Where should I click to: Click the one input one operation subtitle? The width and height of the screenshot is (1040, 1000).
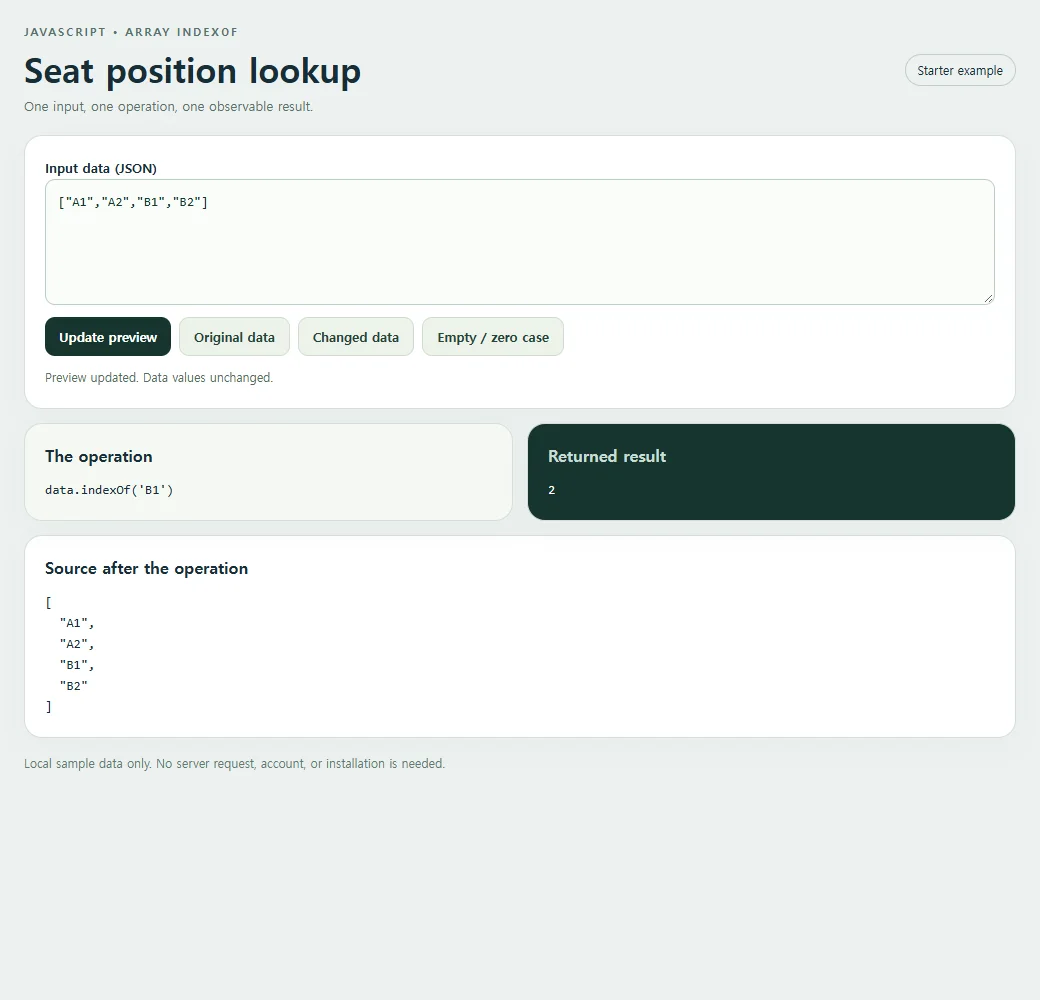point(168,106)
